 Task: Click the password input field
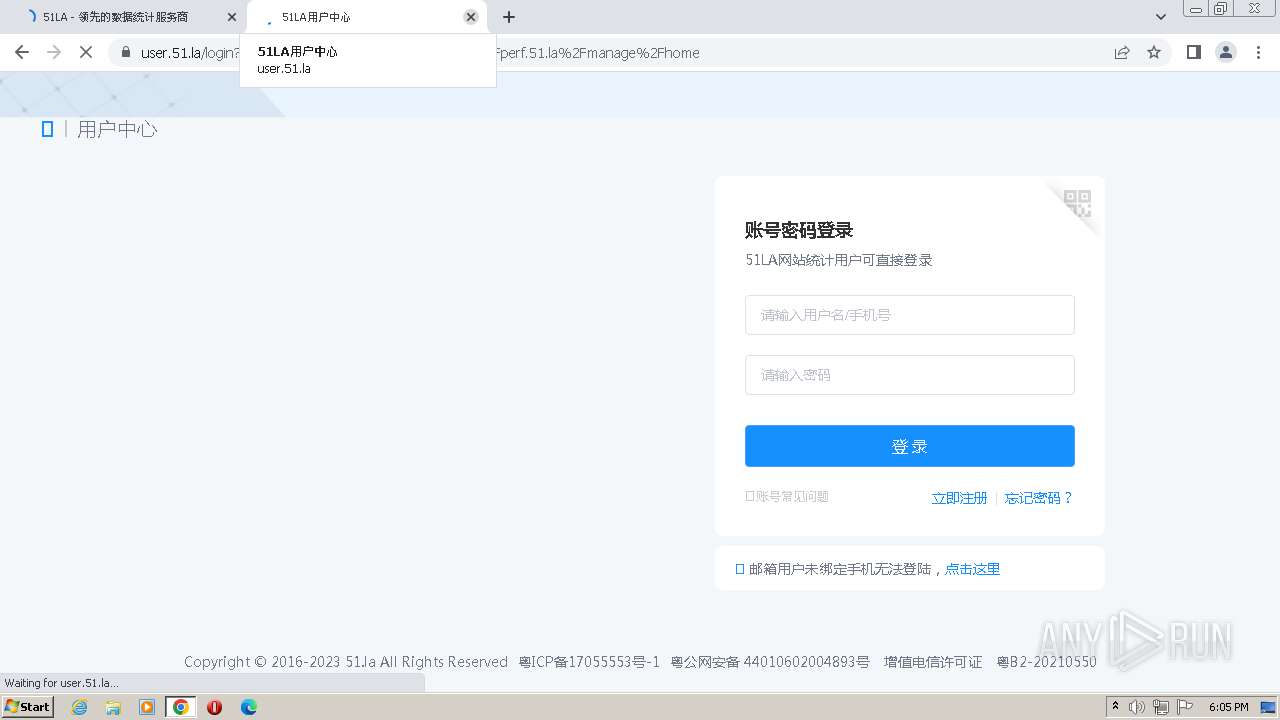click(x=909, y=375)
